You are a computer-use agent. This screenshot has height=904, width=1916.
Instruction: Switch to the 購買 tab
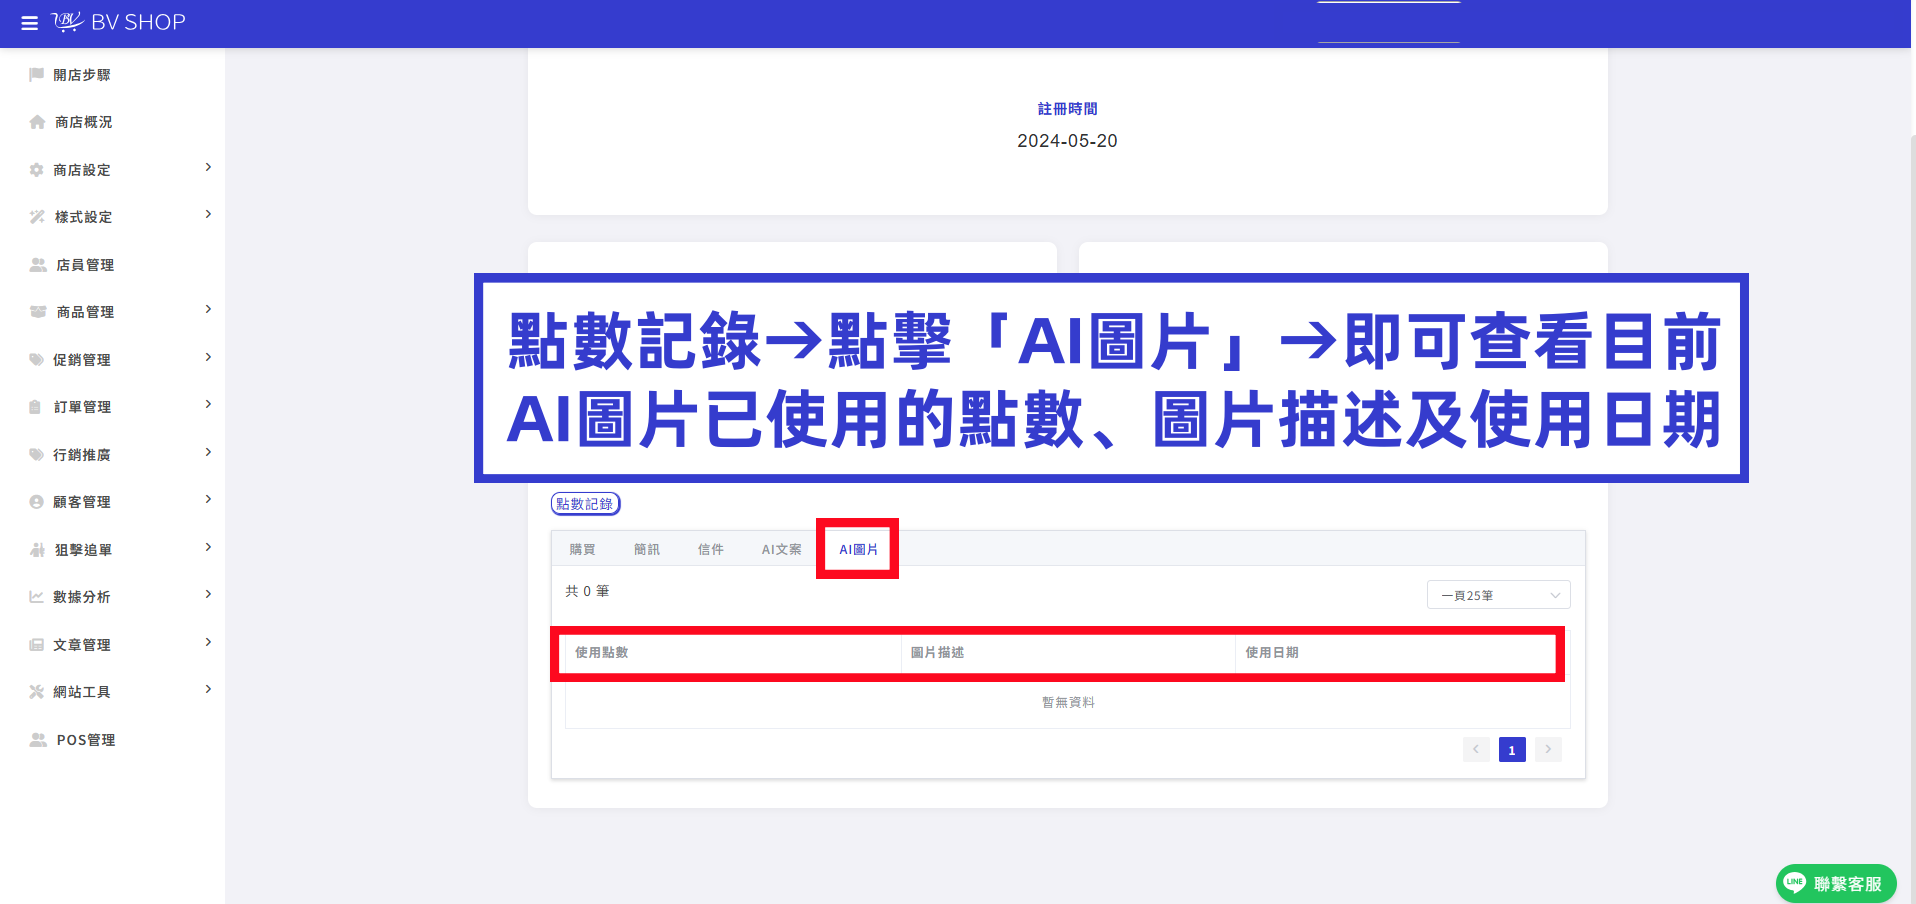(582, 549)
